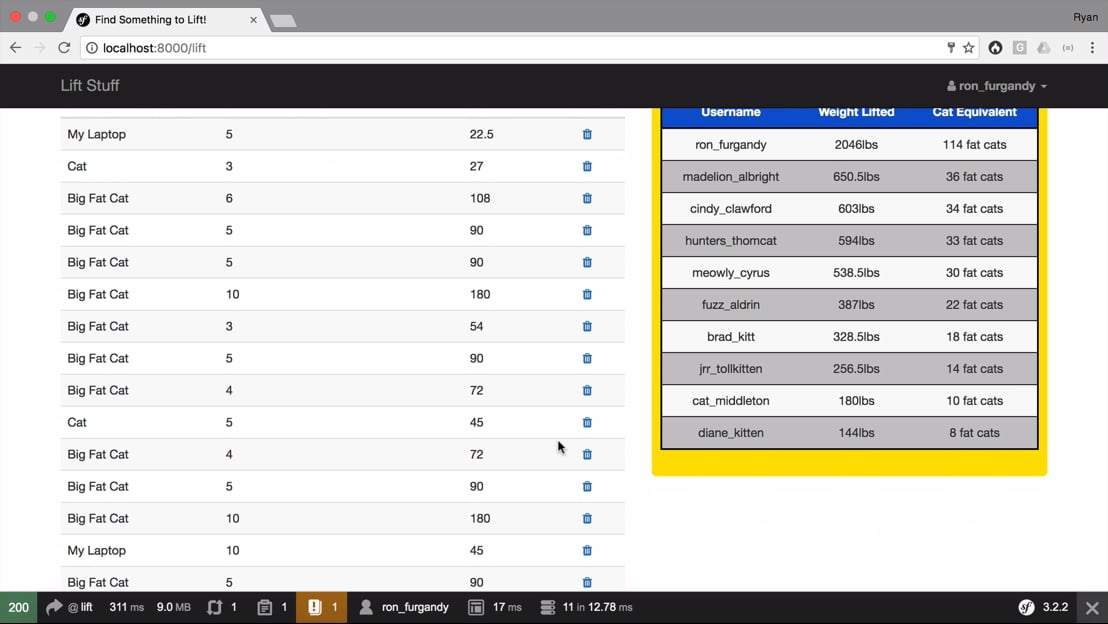This screenshot has width=1108, height=624.
Task: Remove the Big Fat Cat 108 entry
Action: [x=587, y=199]
